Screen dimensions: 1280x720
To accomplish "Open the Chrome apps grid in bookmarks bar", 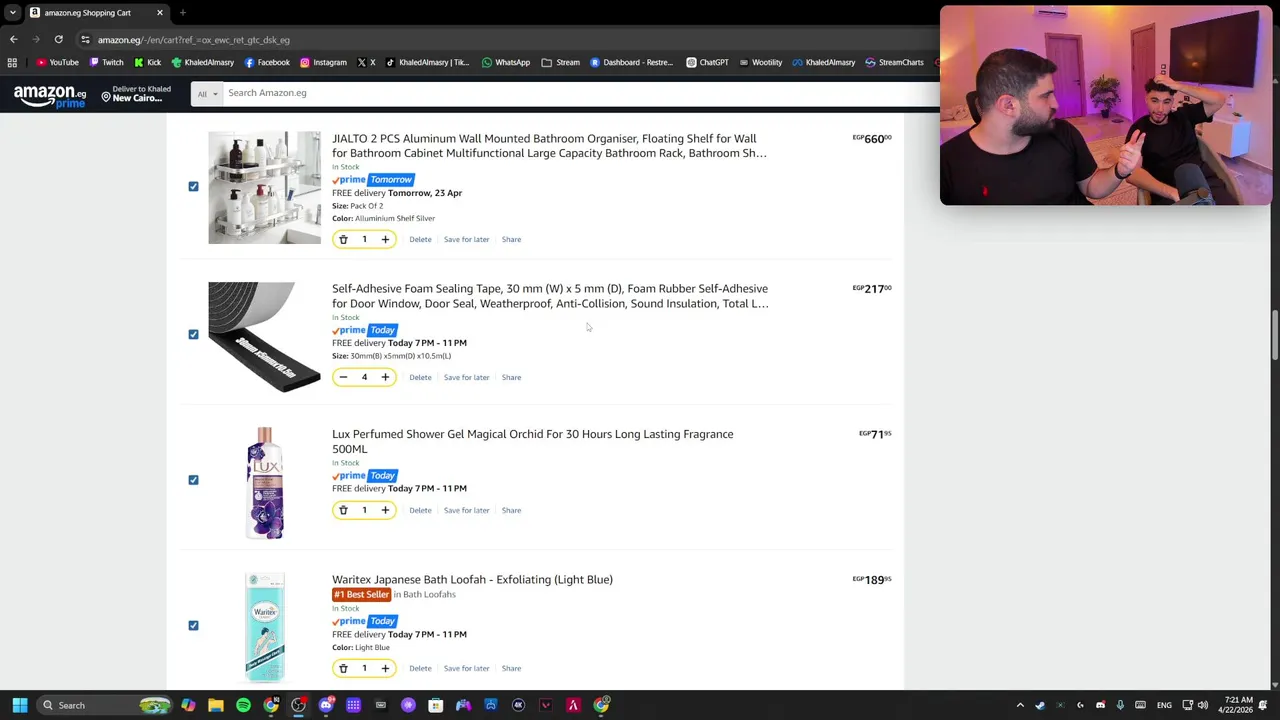I will click(12, 62).
